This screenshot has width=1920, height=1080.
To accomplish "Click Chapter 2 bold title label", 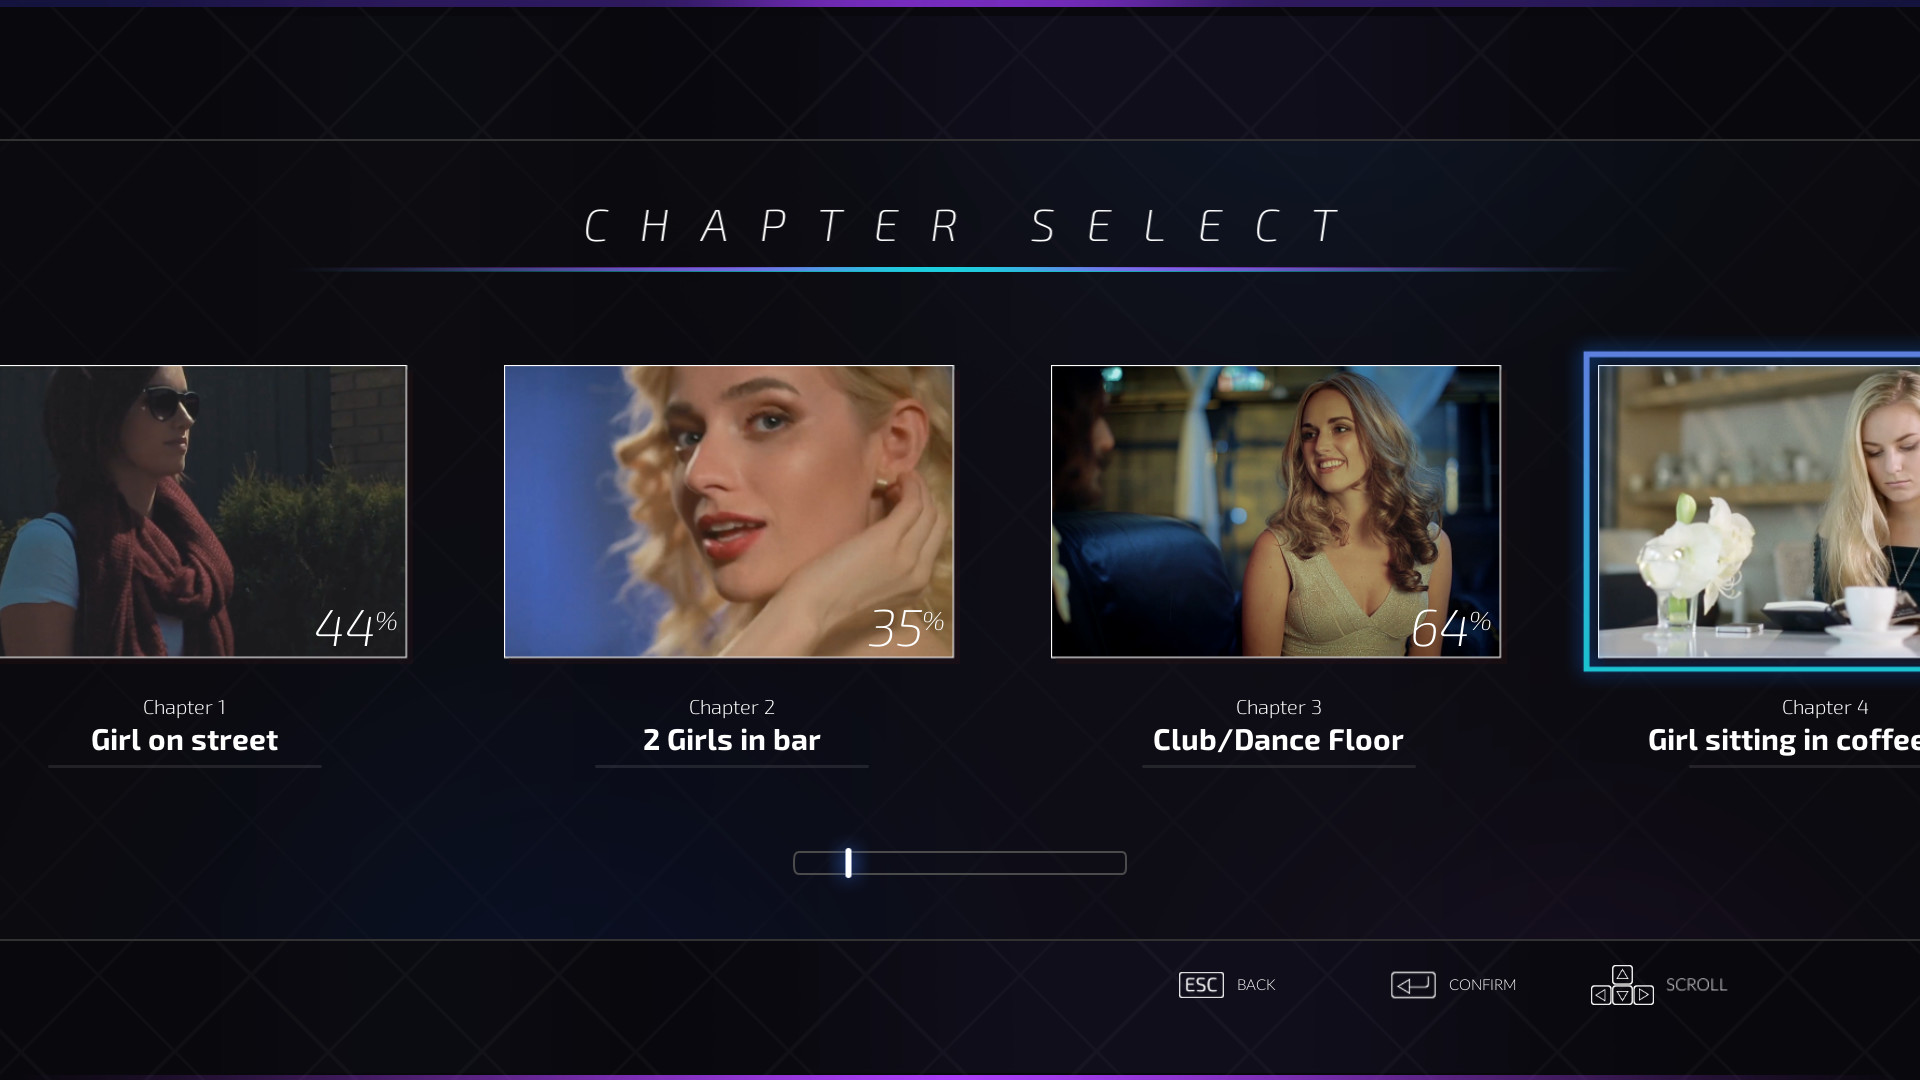I will [729, 738].
